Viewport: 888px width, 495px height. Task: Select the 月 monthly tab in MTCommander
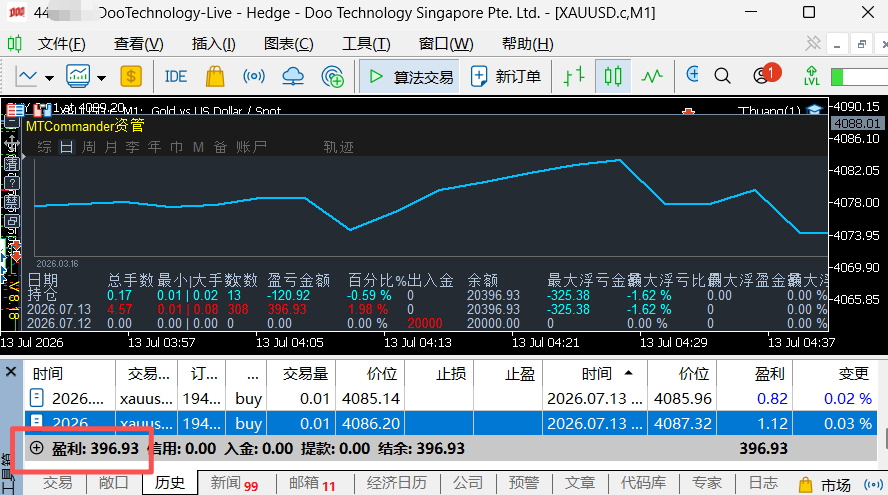point(110,147)
